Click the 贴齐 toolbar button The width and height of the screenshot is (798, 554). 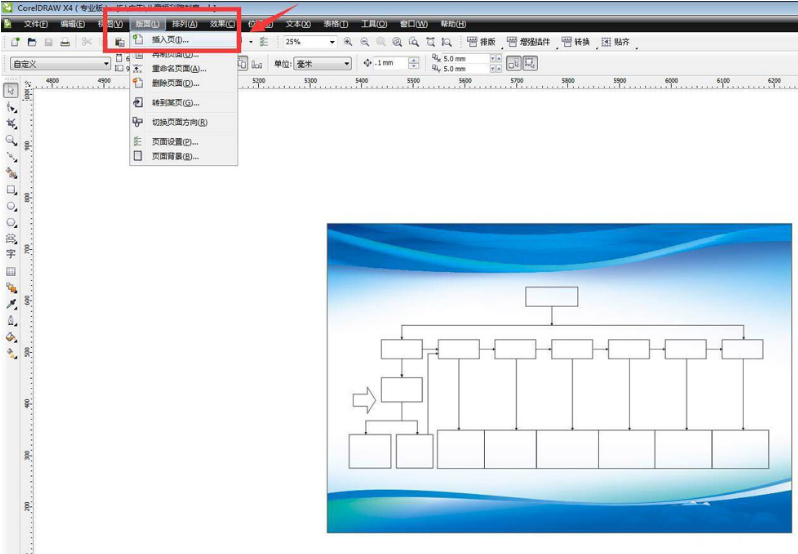pyautogui.click(x=615, y=42)
